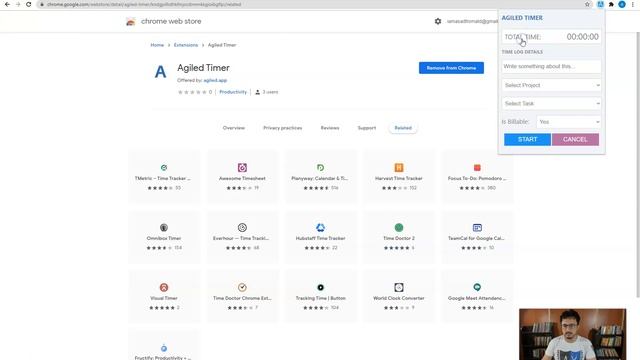Screen dimensions: 640x360
Task: Click the browser forward arrow
Action: point(18,4)
